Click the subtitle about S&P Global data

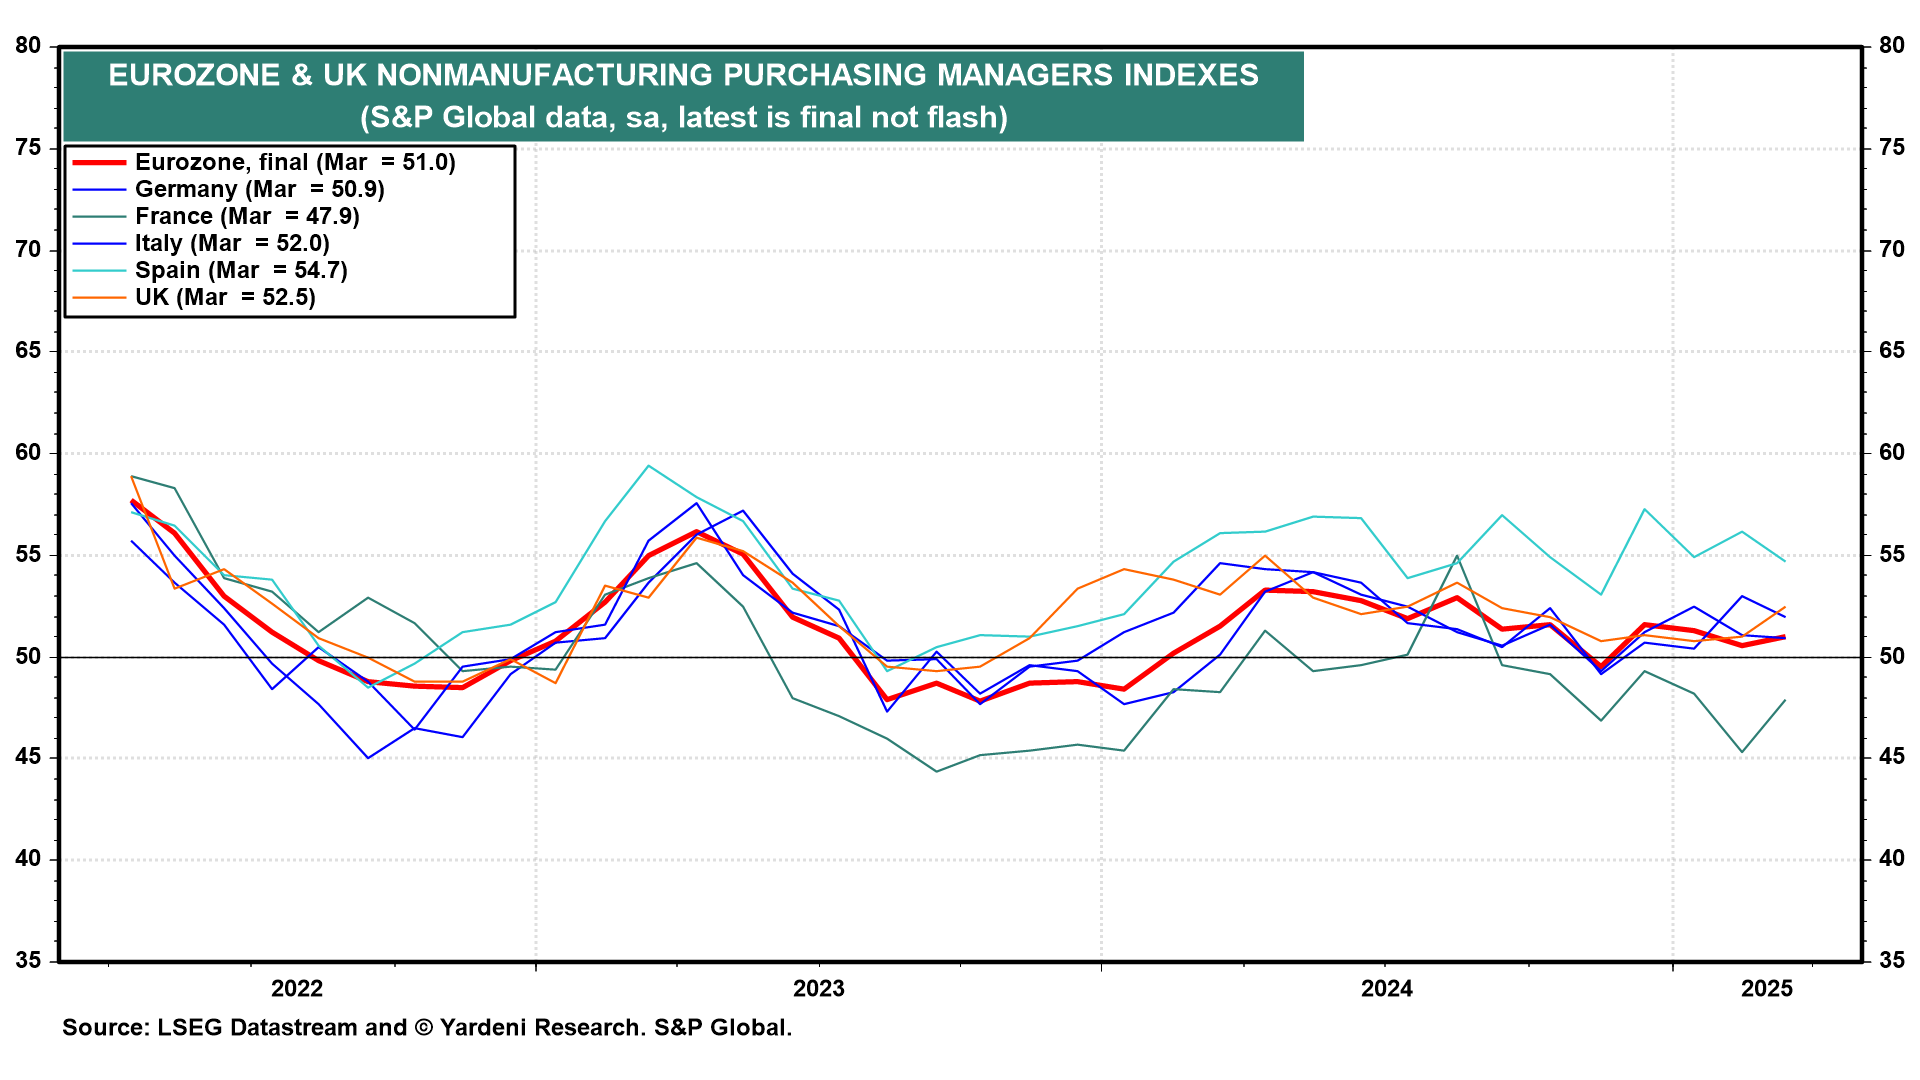pos(683,117)
